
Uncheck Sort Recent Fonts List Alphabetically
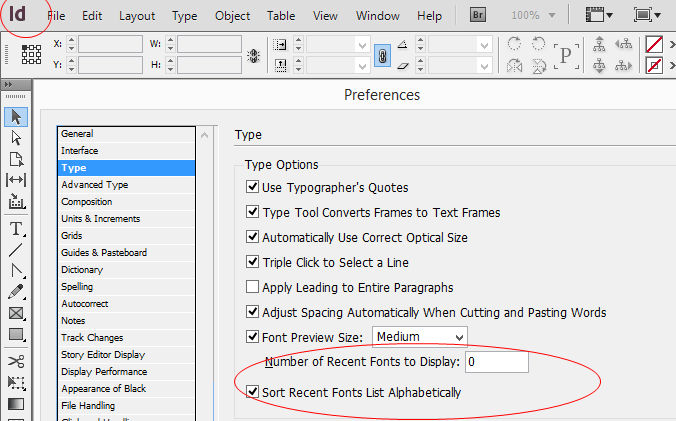[x=252, y=392]
